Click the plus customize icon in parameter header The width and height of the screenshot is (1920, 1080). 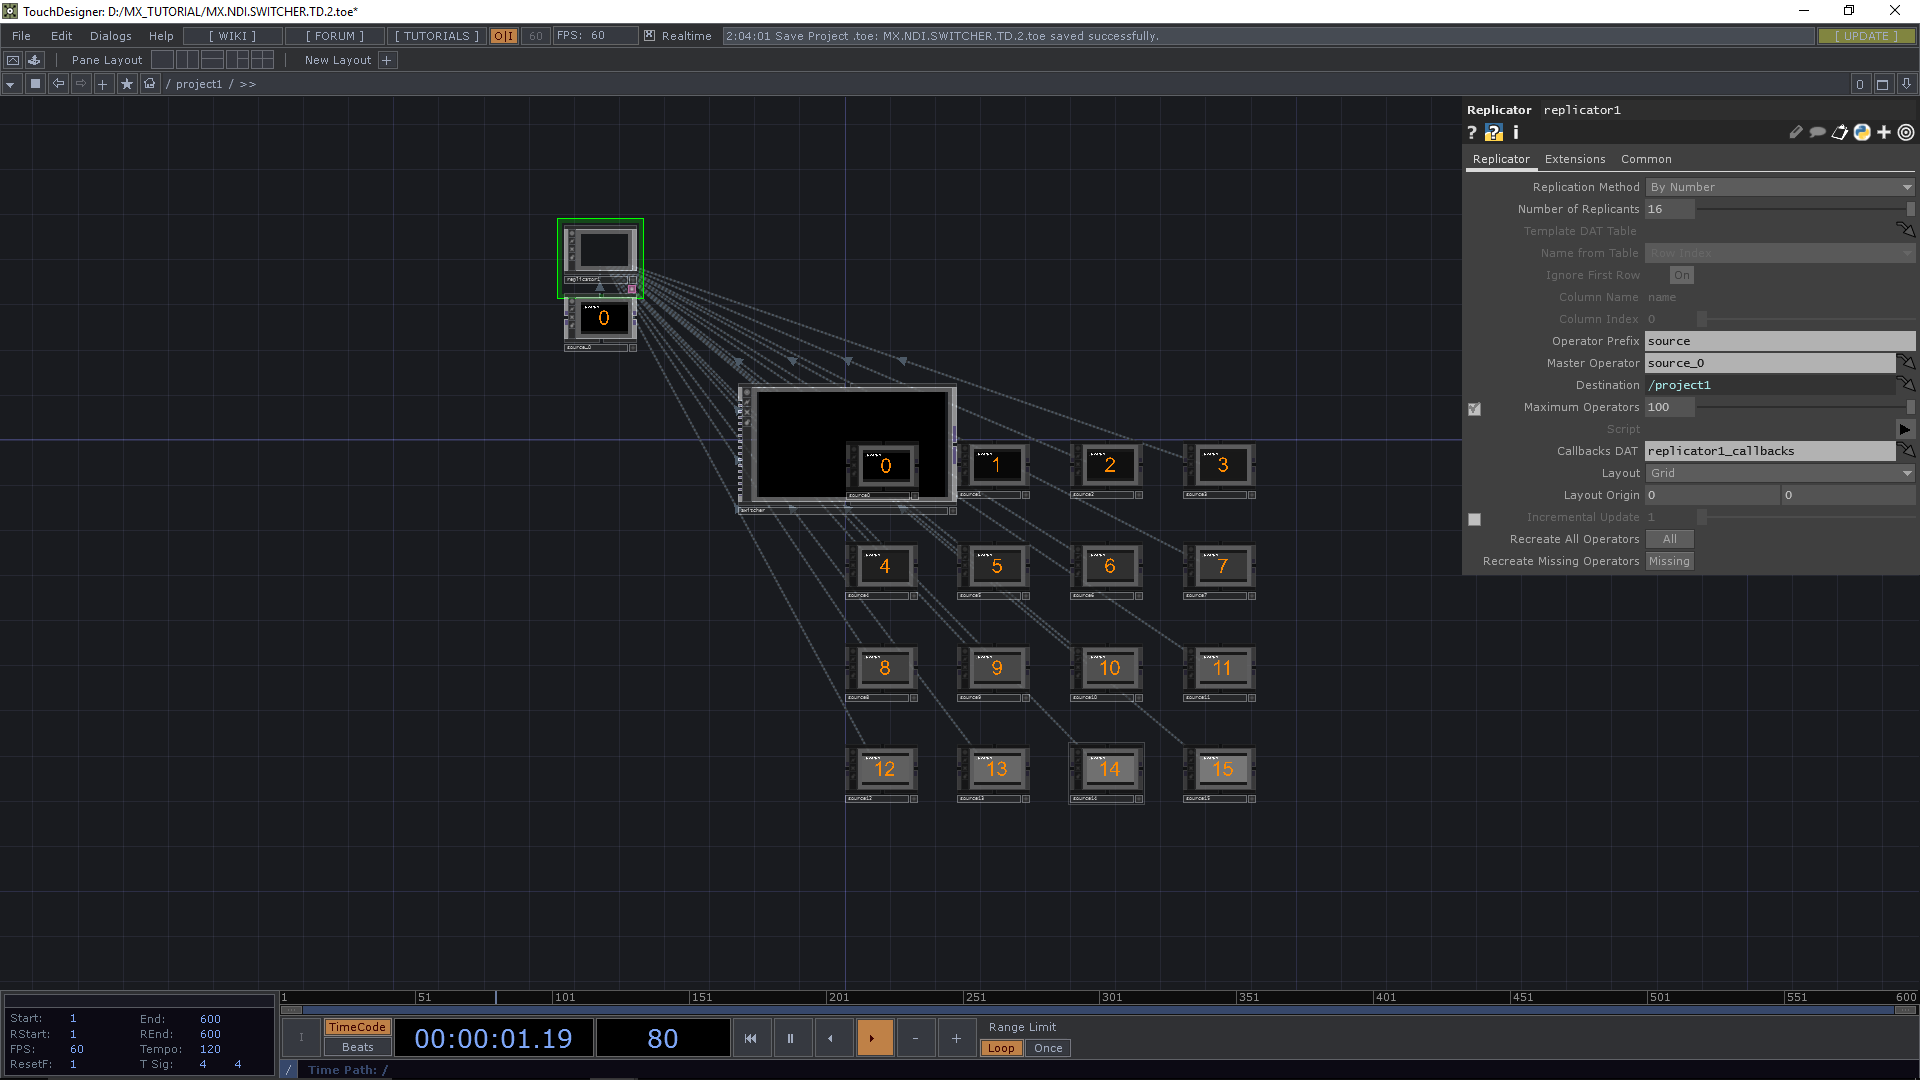pos(1884,132)
